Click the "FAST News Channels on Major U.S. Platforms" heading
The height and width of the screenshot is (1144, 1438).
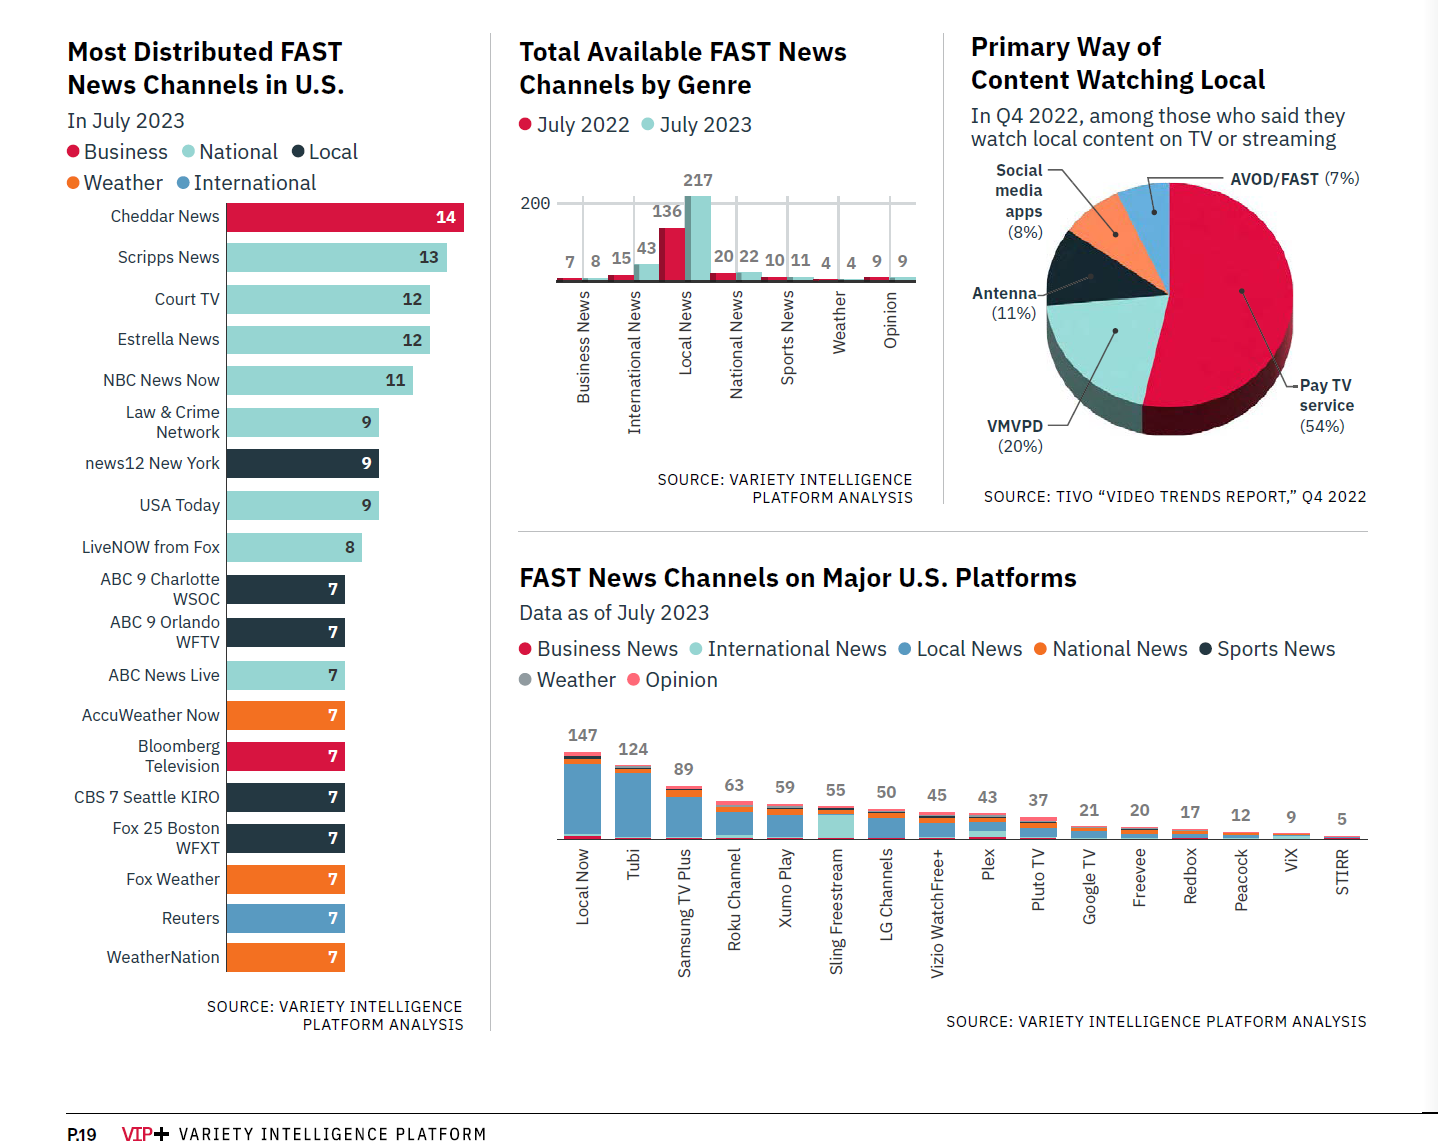(x=798, y=578)
